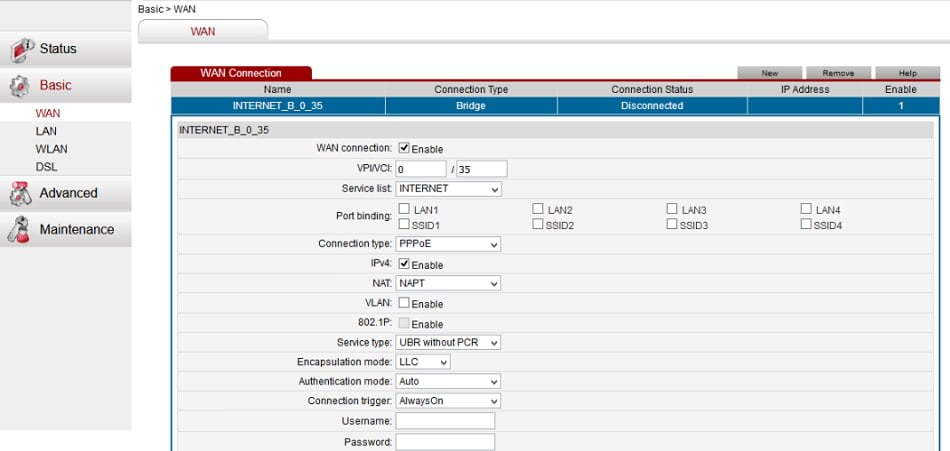Open the Status section icon
This screenshot has height=451, width=950.
22,50
